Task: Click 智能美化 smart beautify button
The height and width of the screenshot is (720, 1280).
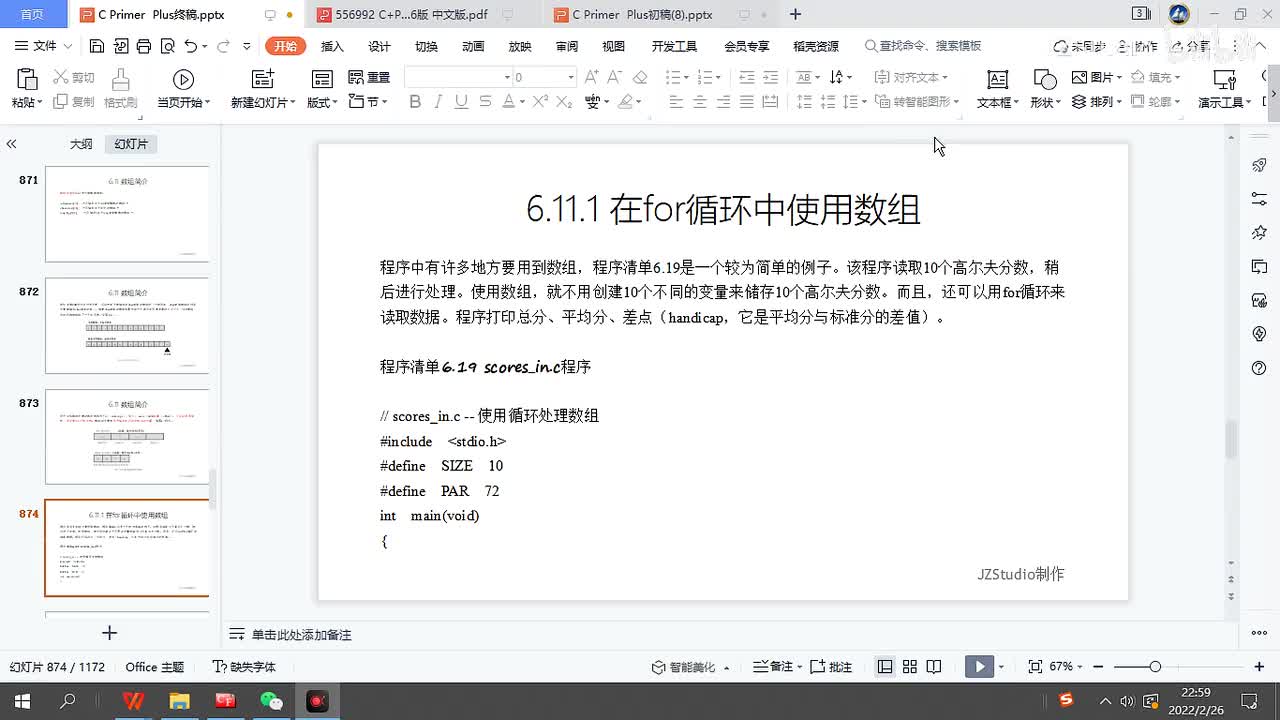Action: 683,667
